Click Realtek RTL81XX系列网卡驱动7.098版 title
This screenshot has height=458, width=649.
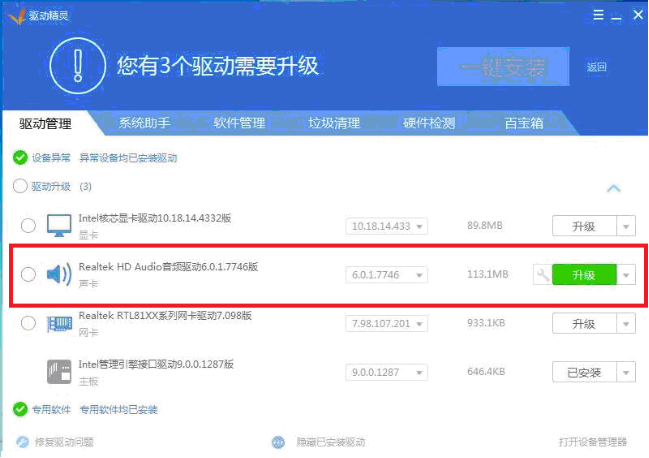pos(165,315)
